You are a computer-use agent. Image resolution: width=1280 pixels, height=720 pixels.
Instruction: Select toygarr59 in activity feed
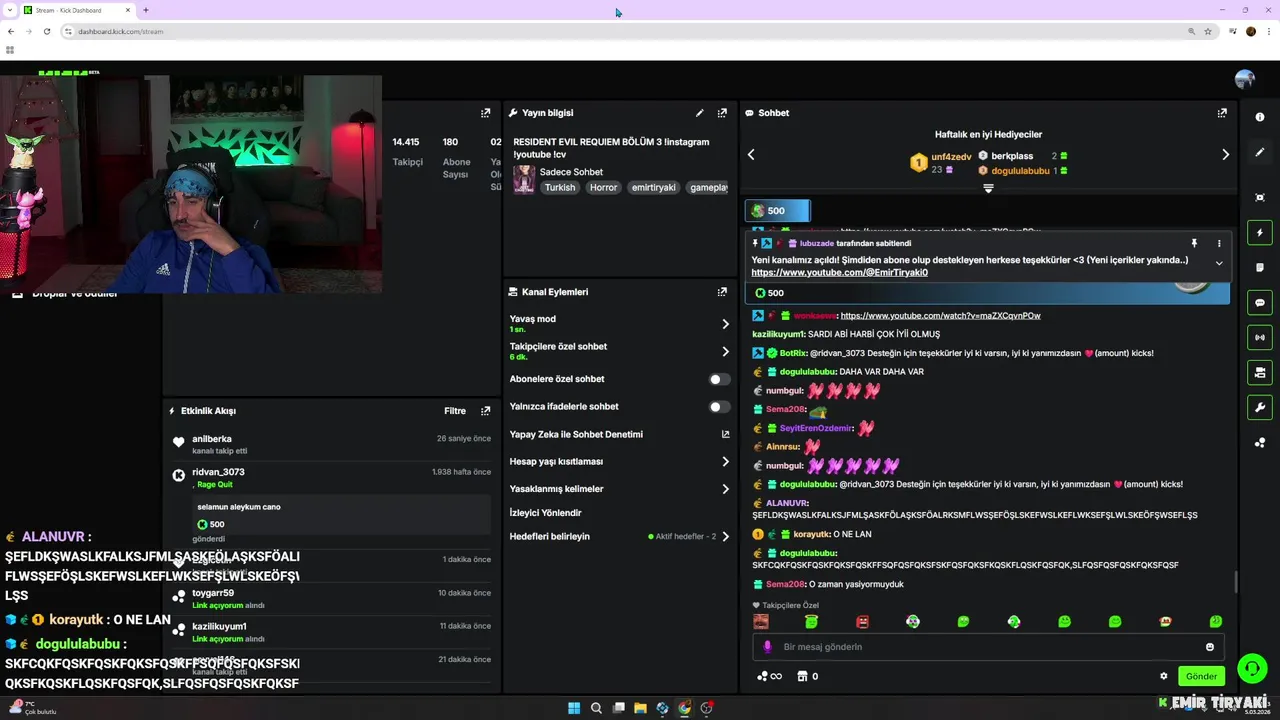(x=213, y=593)
